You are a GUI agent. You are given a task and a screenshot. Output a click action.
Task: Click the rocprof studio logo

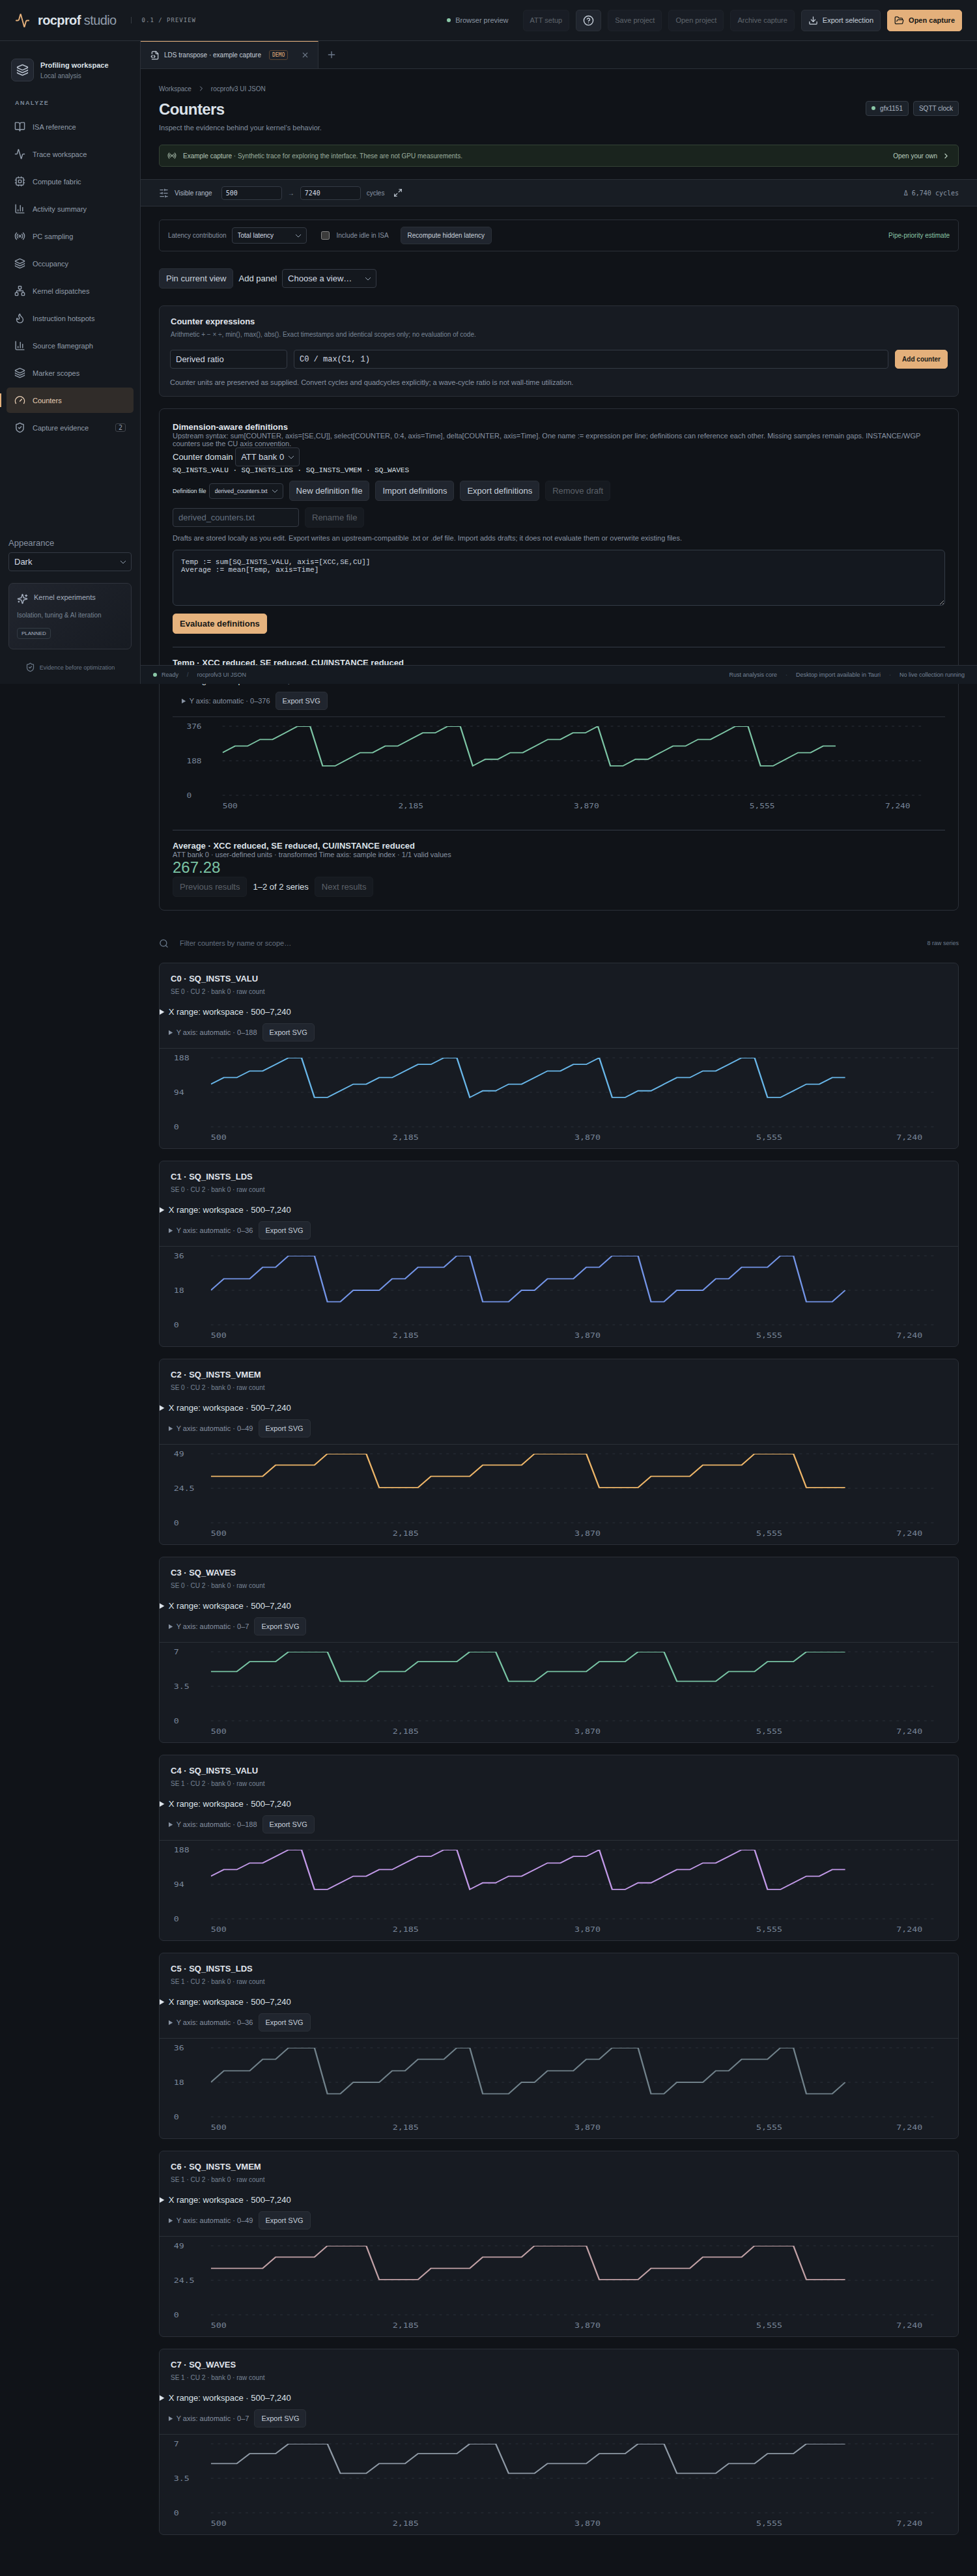tap(65, 20)
